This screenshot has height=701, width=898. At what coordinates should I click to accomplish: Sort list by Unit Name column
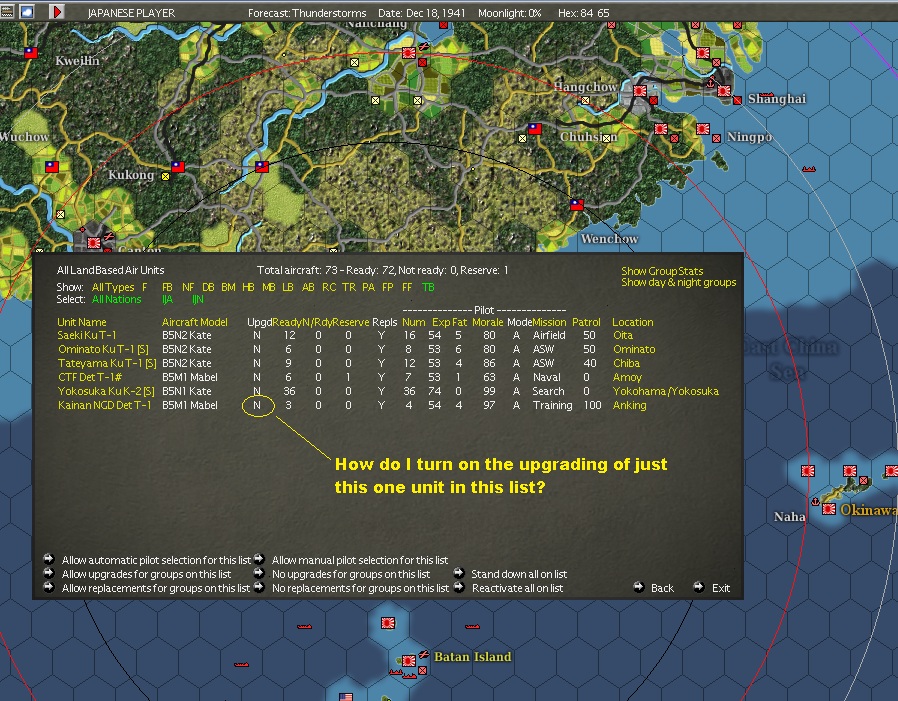point(81,322)
